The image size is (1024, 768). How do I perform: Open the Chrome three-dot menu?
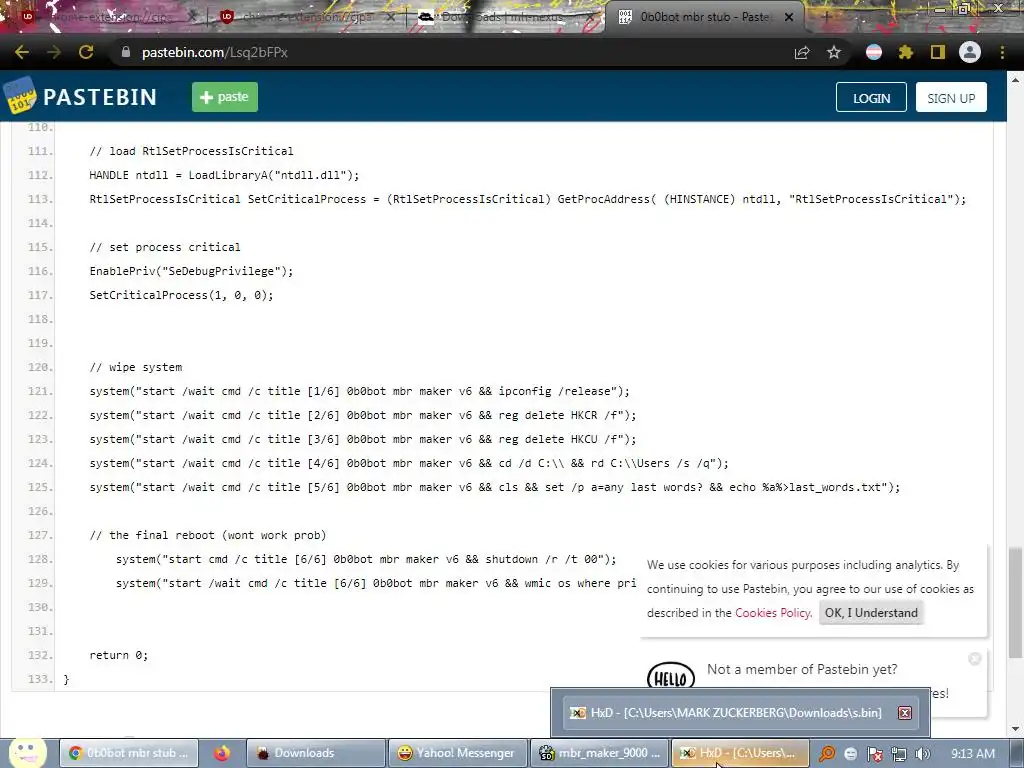click(x=1002, y=52)
